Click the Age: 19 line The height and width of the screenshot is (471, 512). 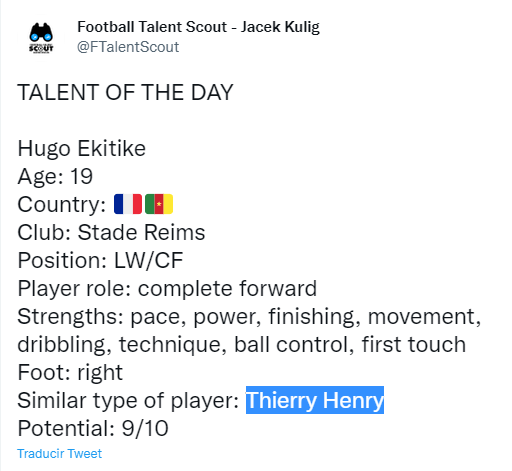[x=55, y=176]
